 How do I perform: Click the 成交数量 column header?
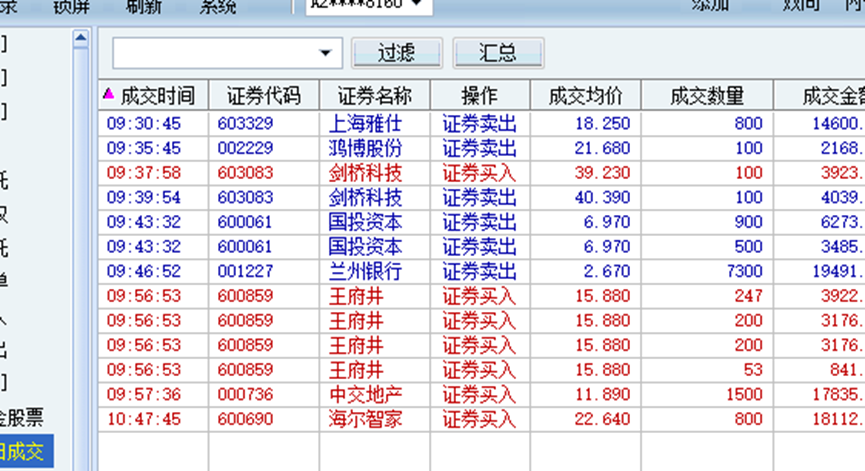point(707,96)
